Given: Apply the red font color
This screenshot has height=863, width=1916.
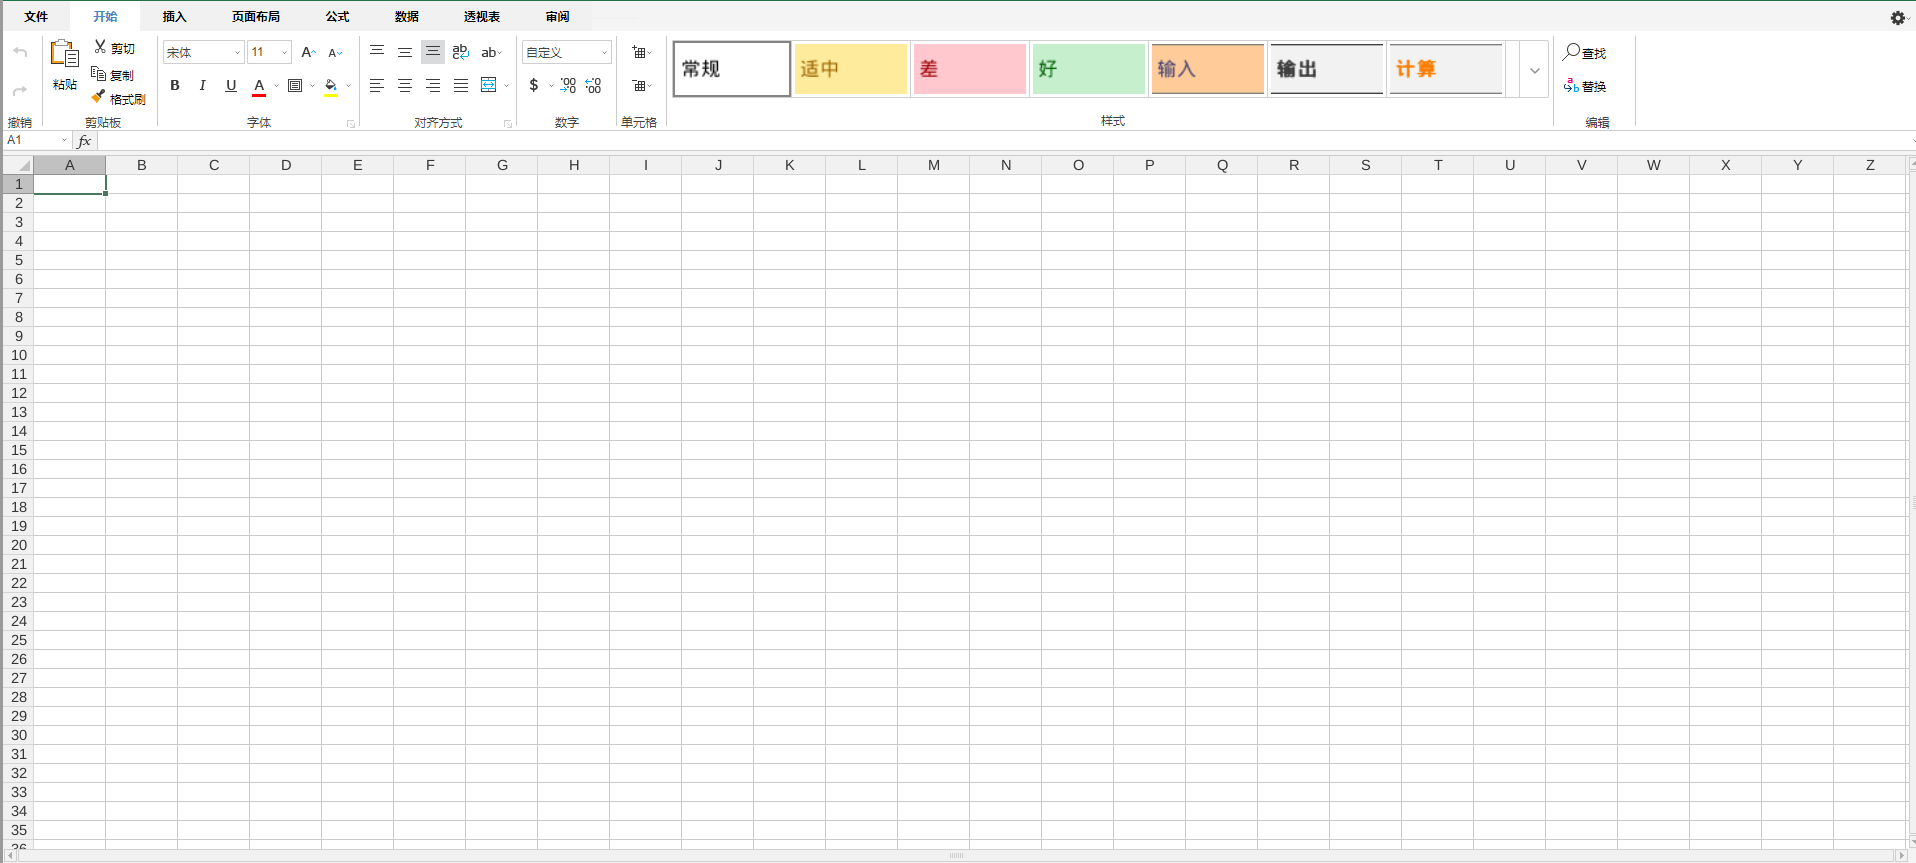Looking at the screenshot, I should 259,87.
